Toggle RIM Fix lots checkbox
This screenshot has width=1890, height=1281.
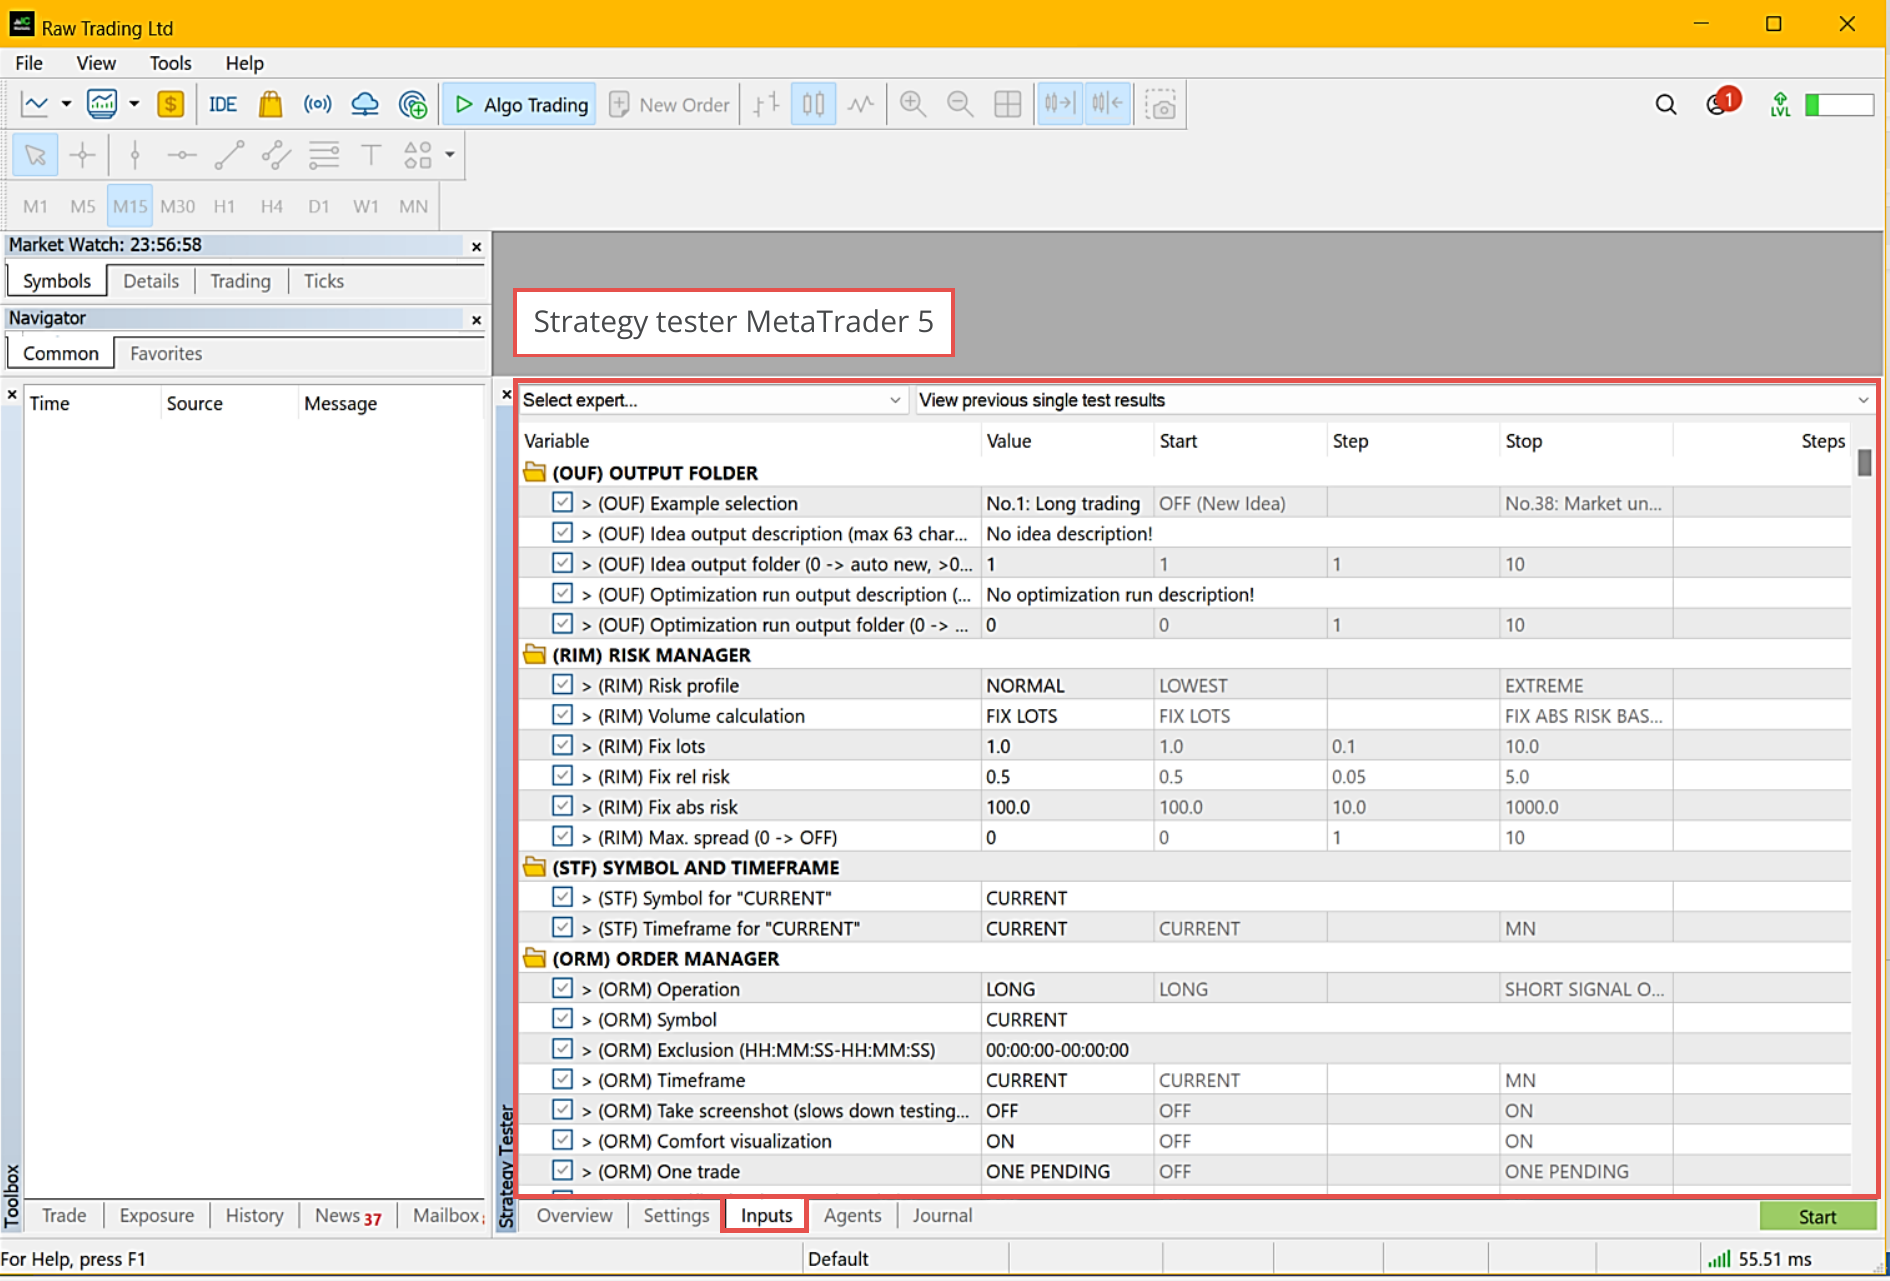pos(562,745)
